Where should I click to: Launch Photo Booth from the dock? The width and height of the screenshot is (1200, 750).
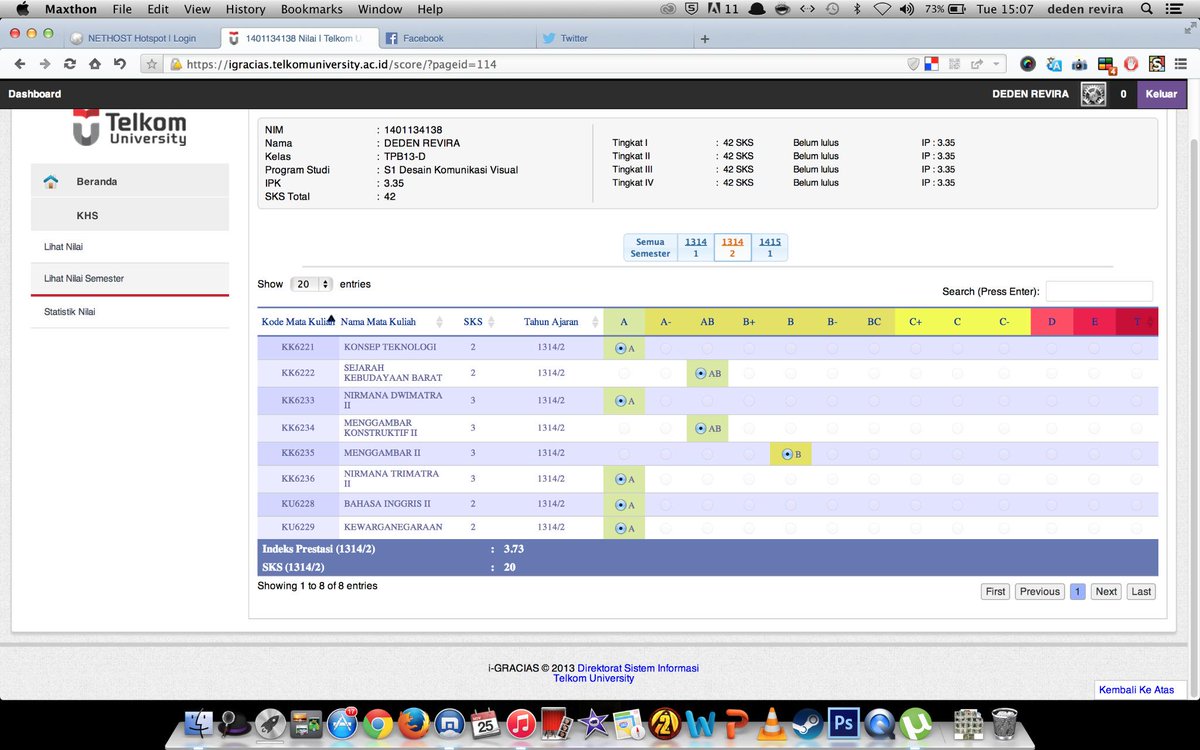(555, 723)
